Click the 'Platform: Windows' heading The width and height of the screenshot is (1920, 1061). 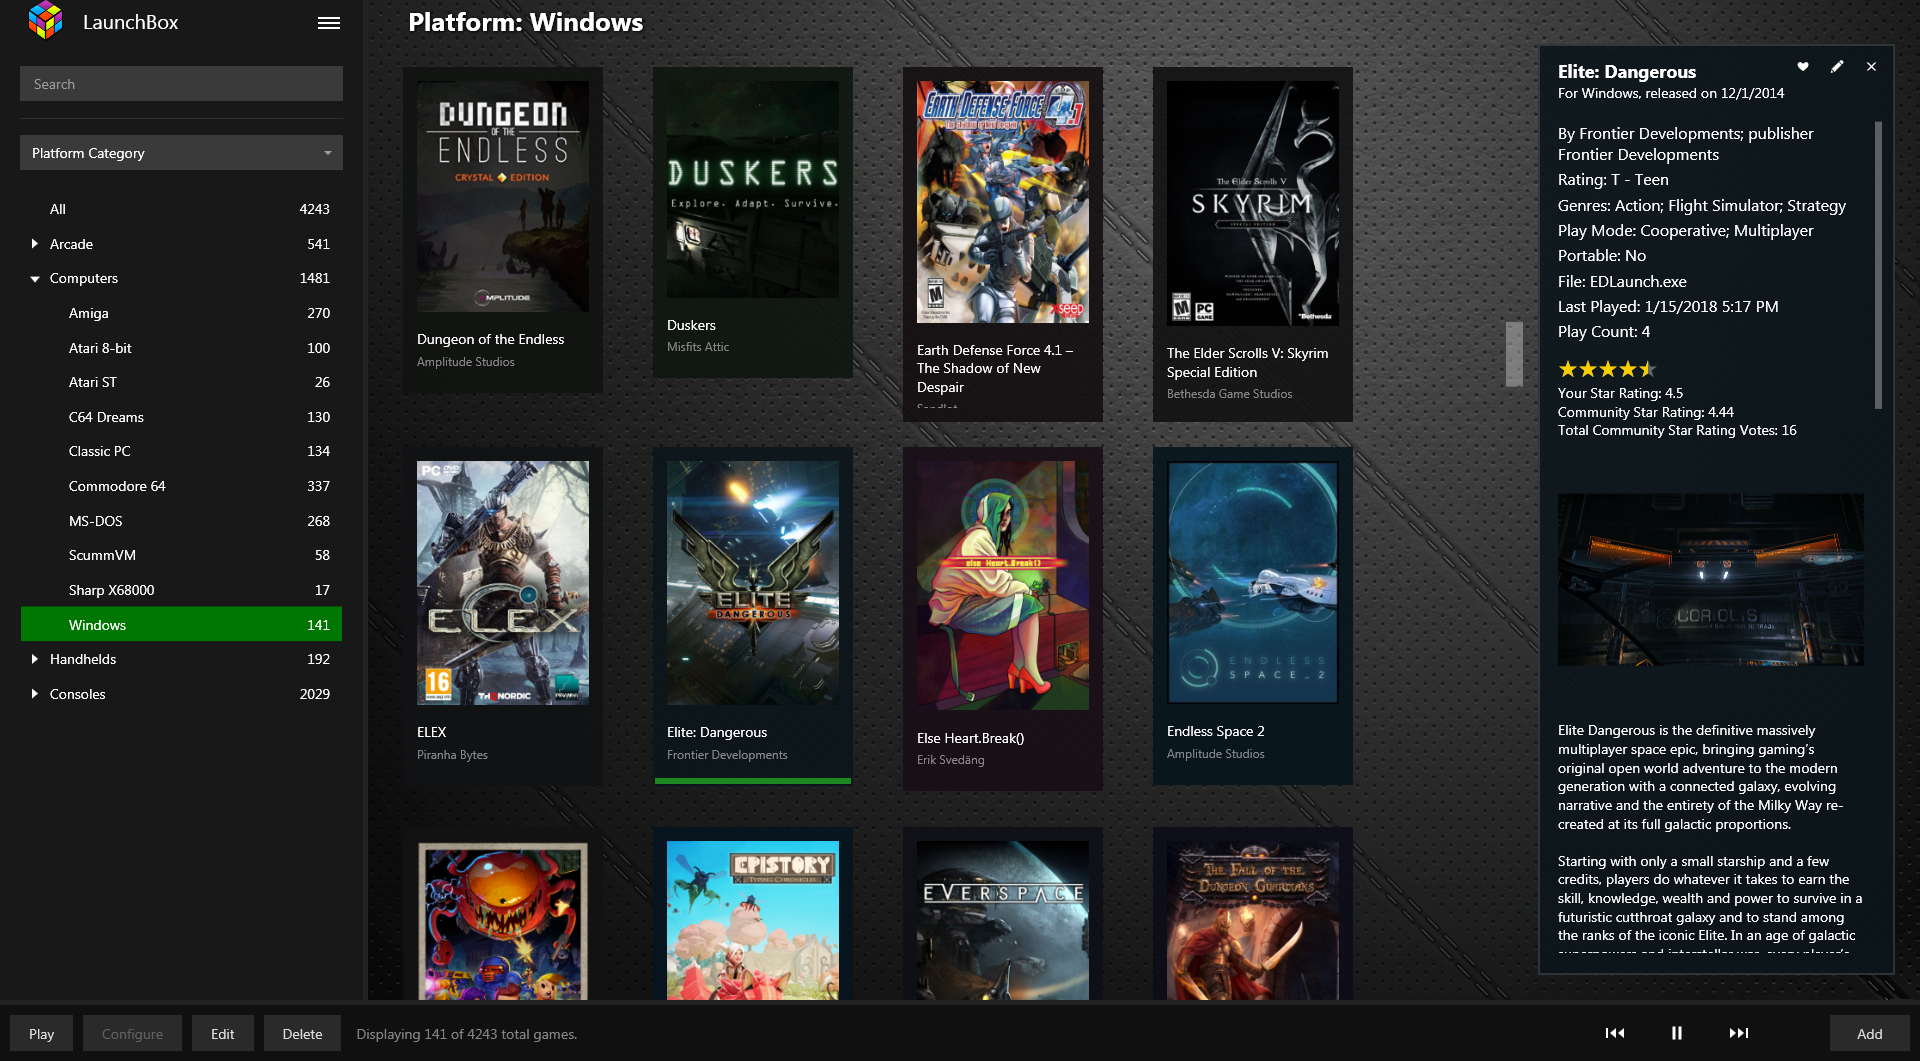coord(526,22)
